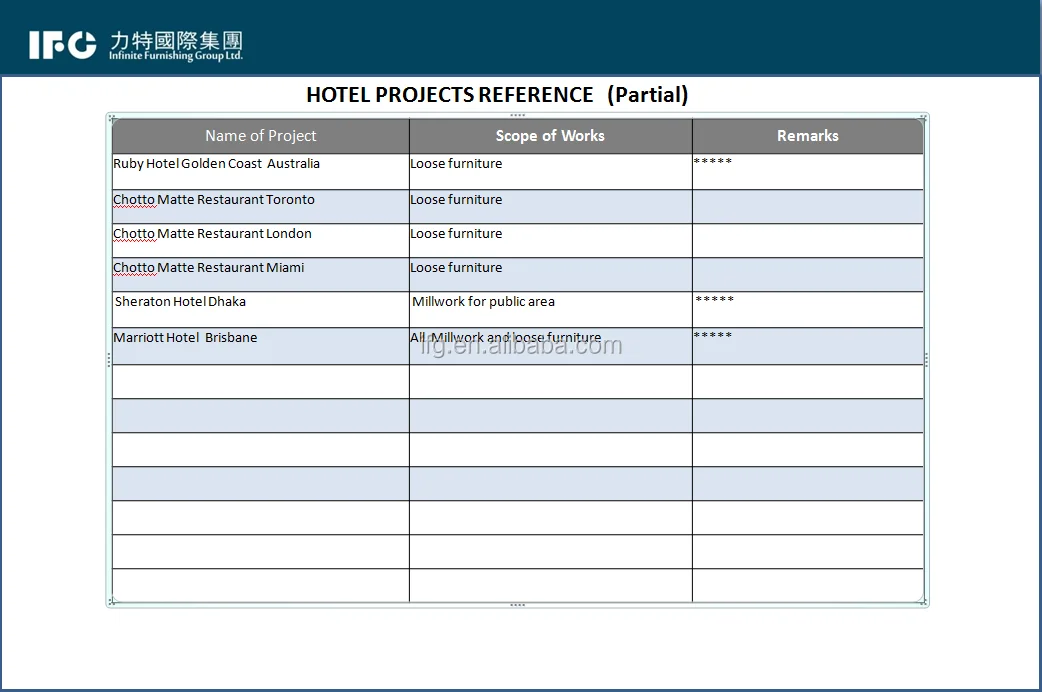The height and width of the screenshot is (692, 1042).
Task: Click the 'Scope of Works' column header
Action: click(x=550, y=136)
